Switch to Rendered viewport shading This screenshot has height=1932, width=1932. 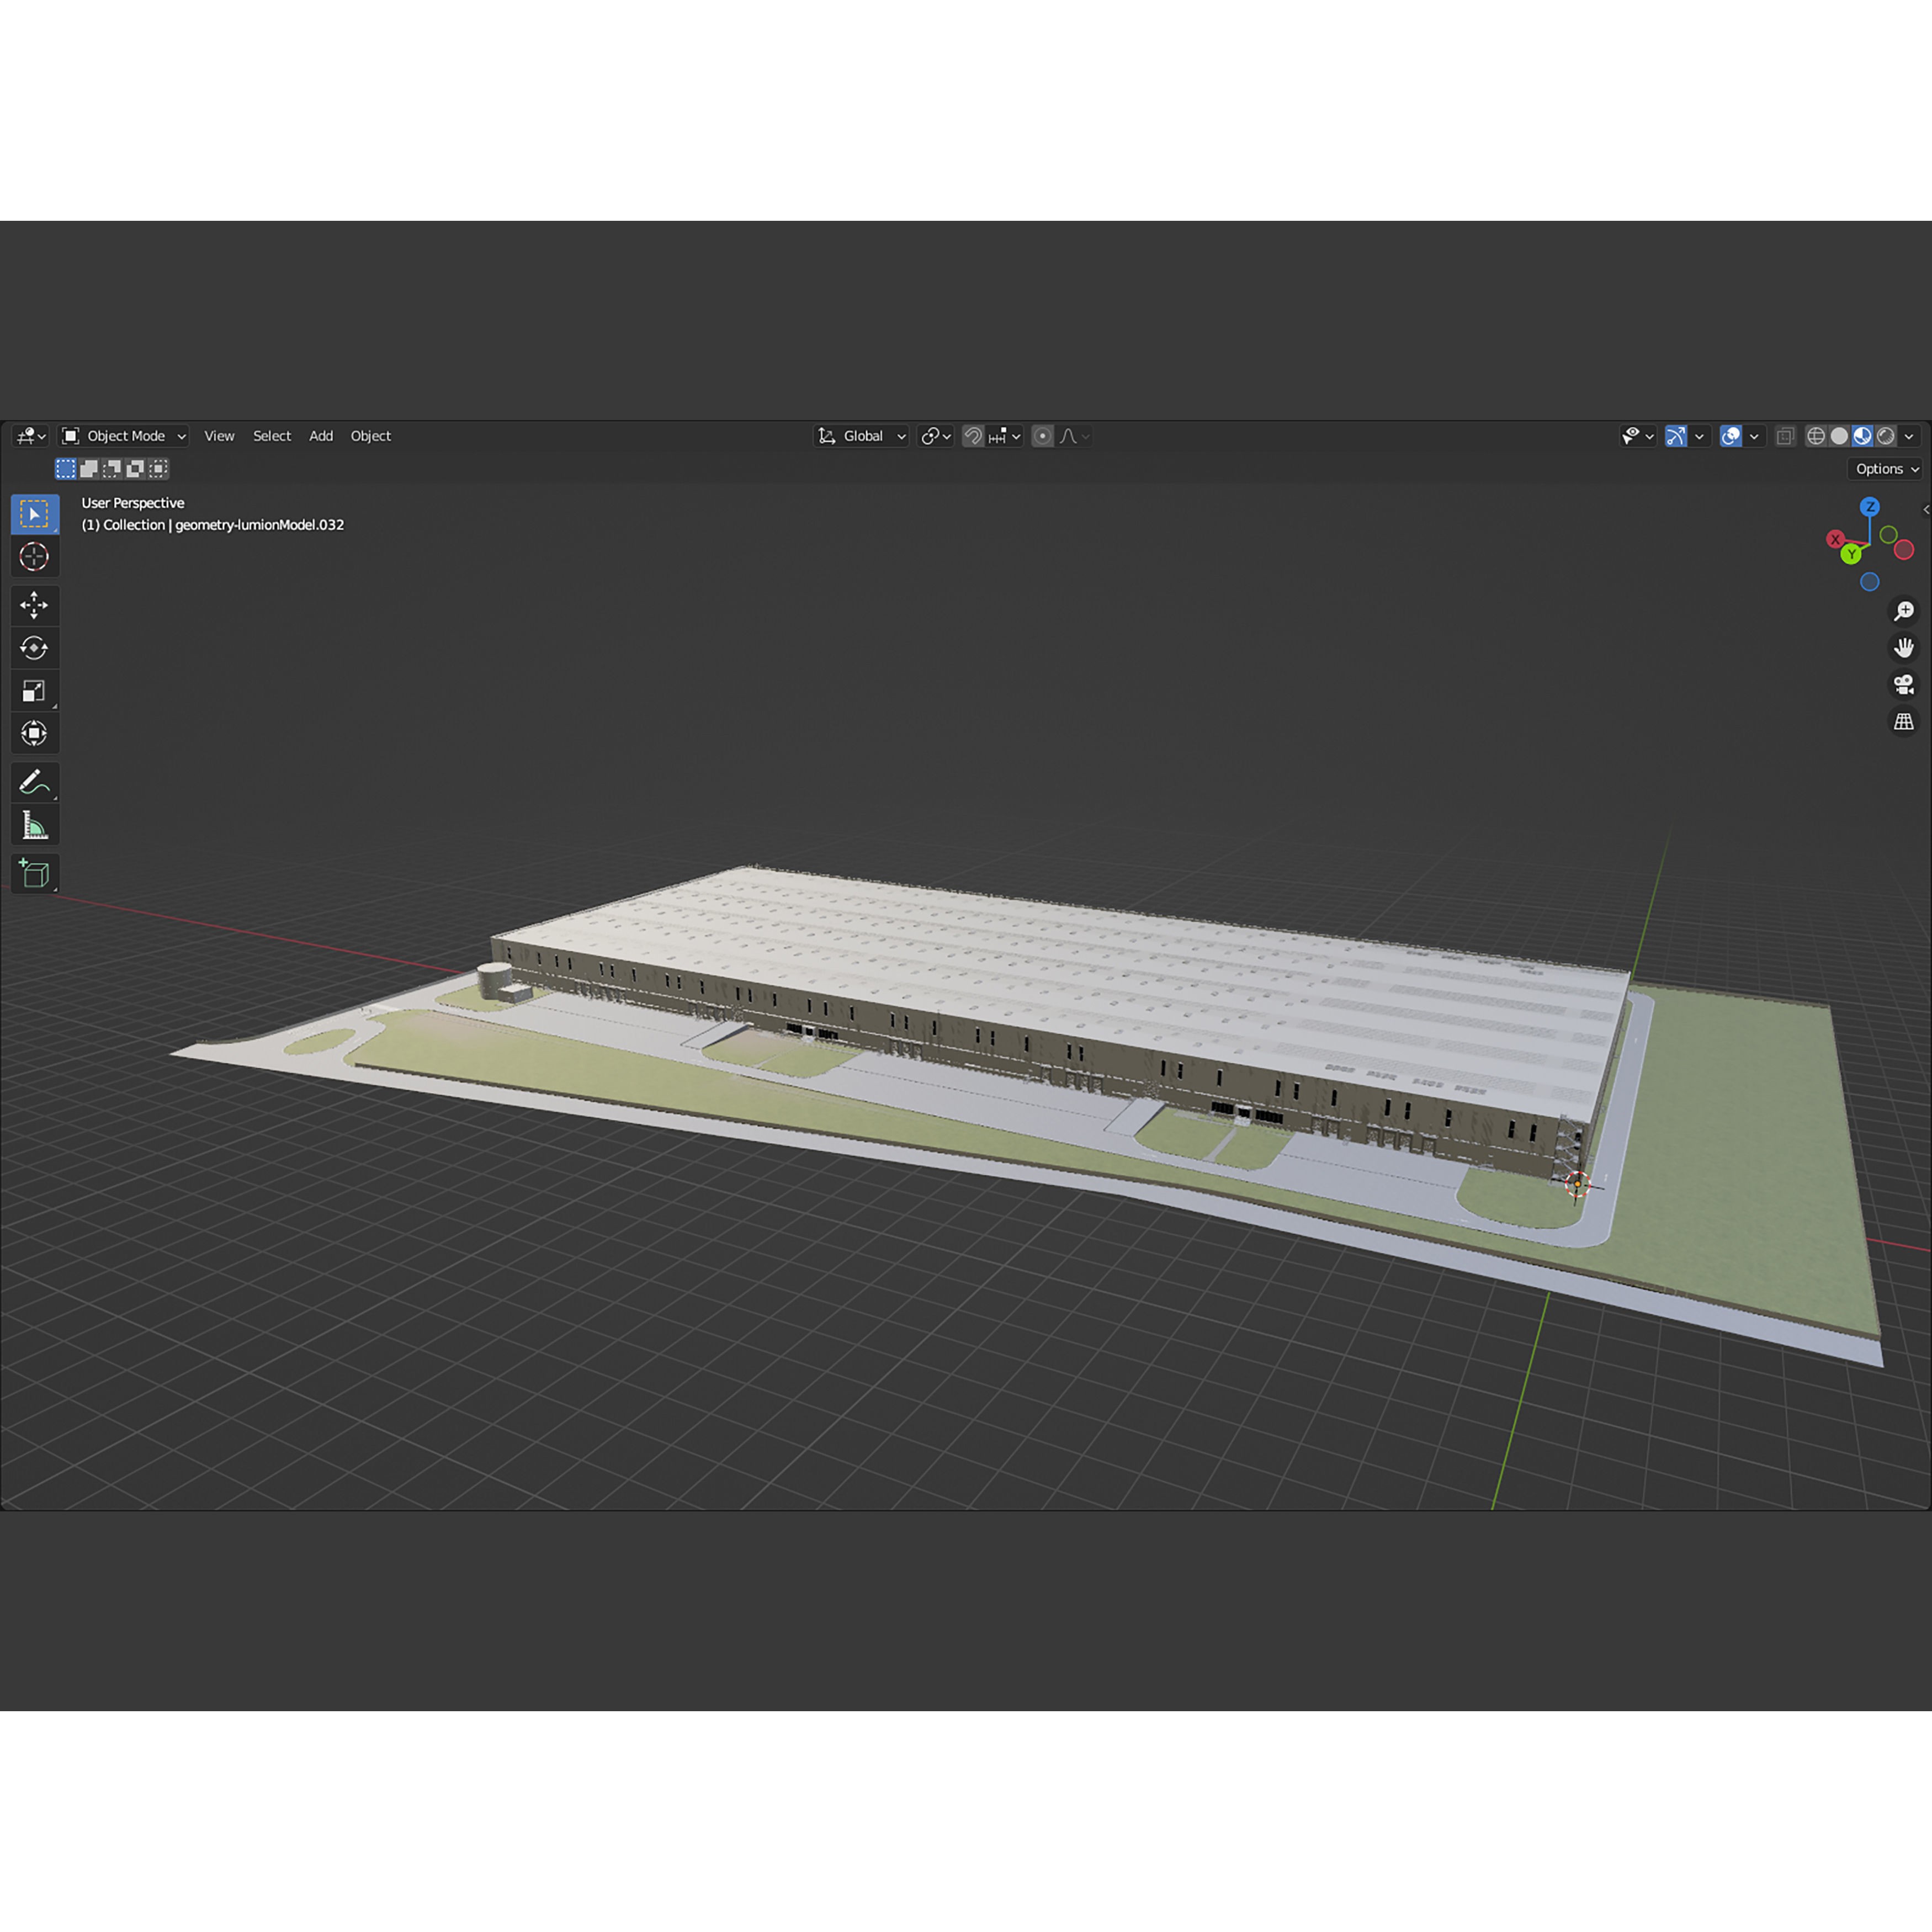point(1885,436)
